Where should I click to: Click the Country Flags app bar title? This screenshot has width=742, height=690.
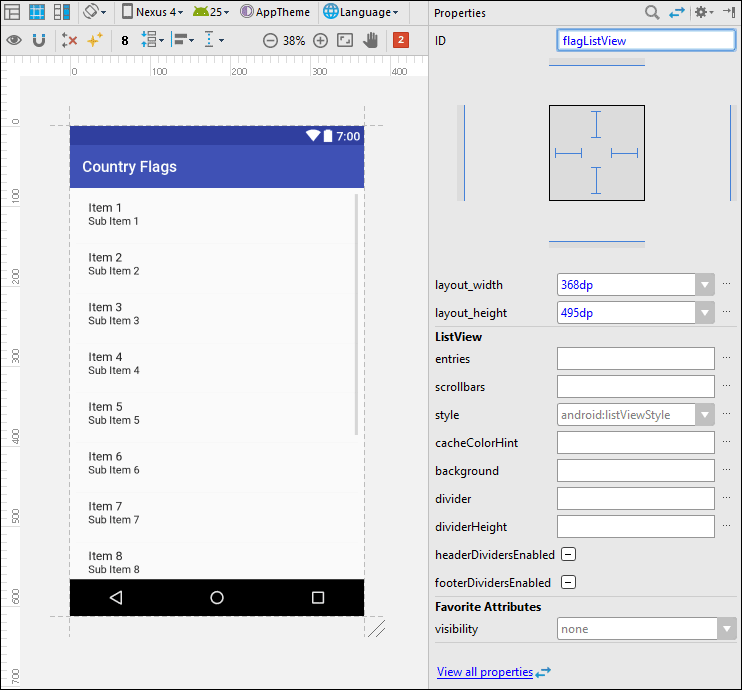129,167
